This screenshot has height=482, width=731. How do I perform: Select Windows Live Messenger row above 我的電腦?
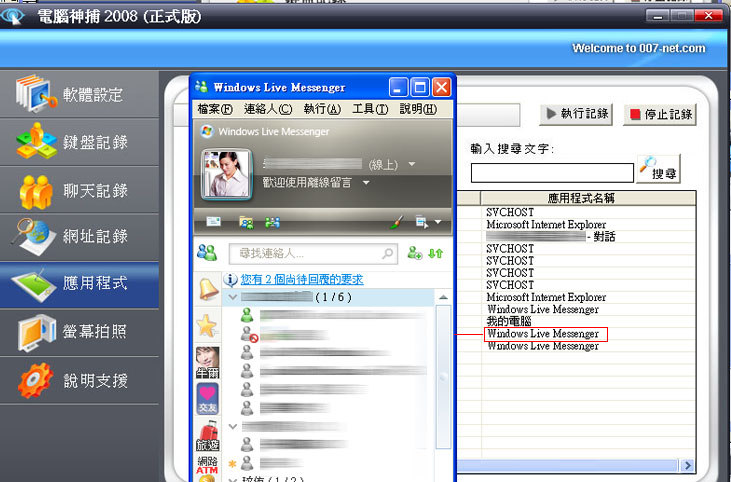(588, 309)
